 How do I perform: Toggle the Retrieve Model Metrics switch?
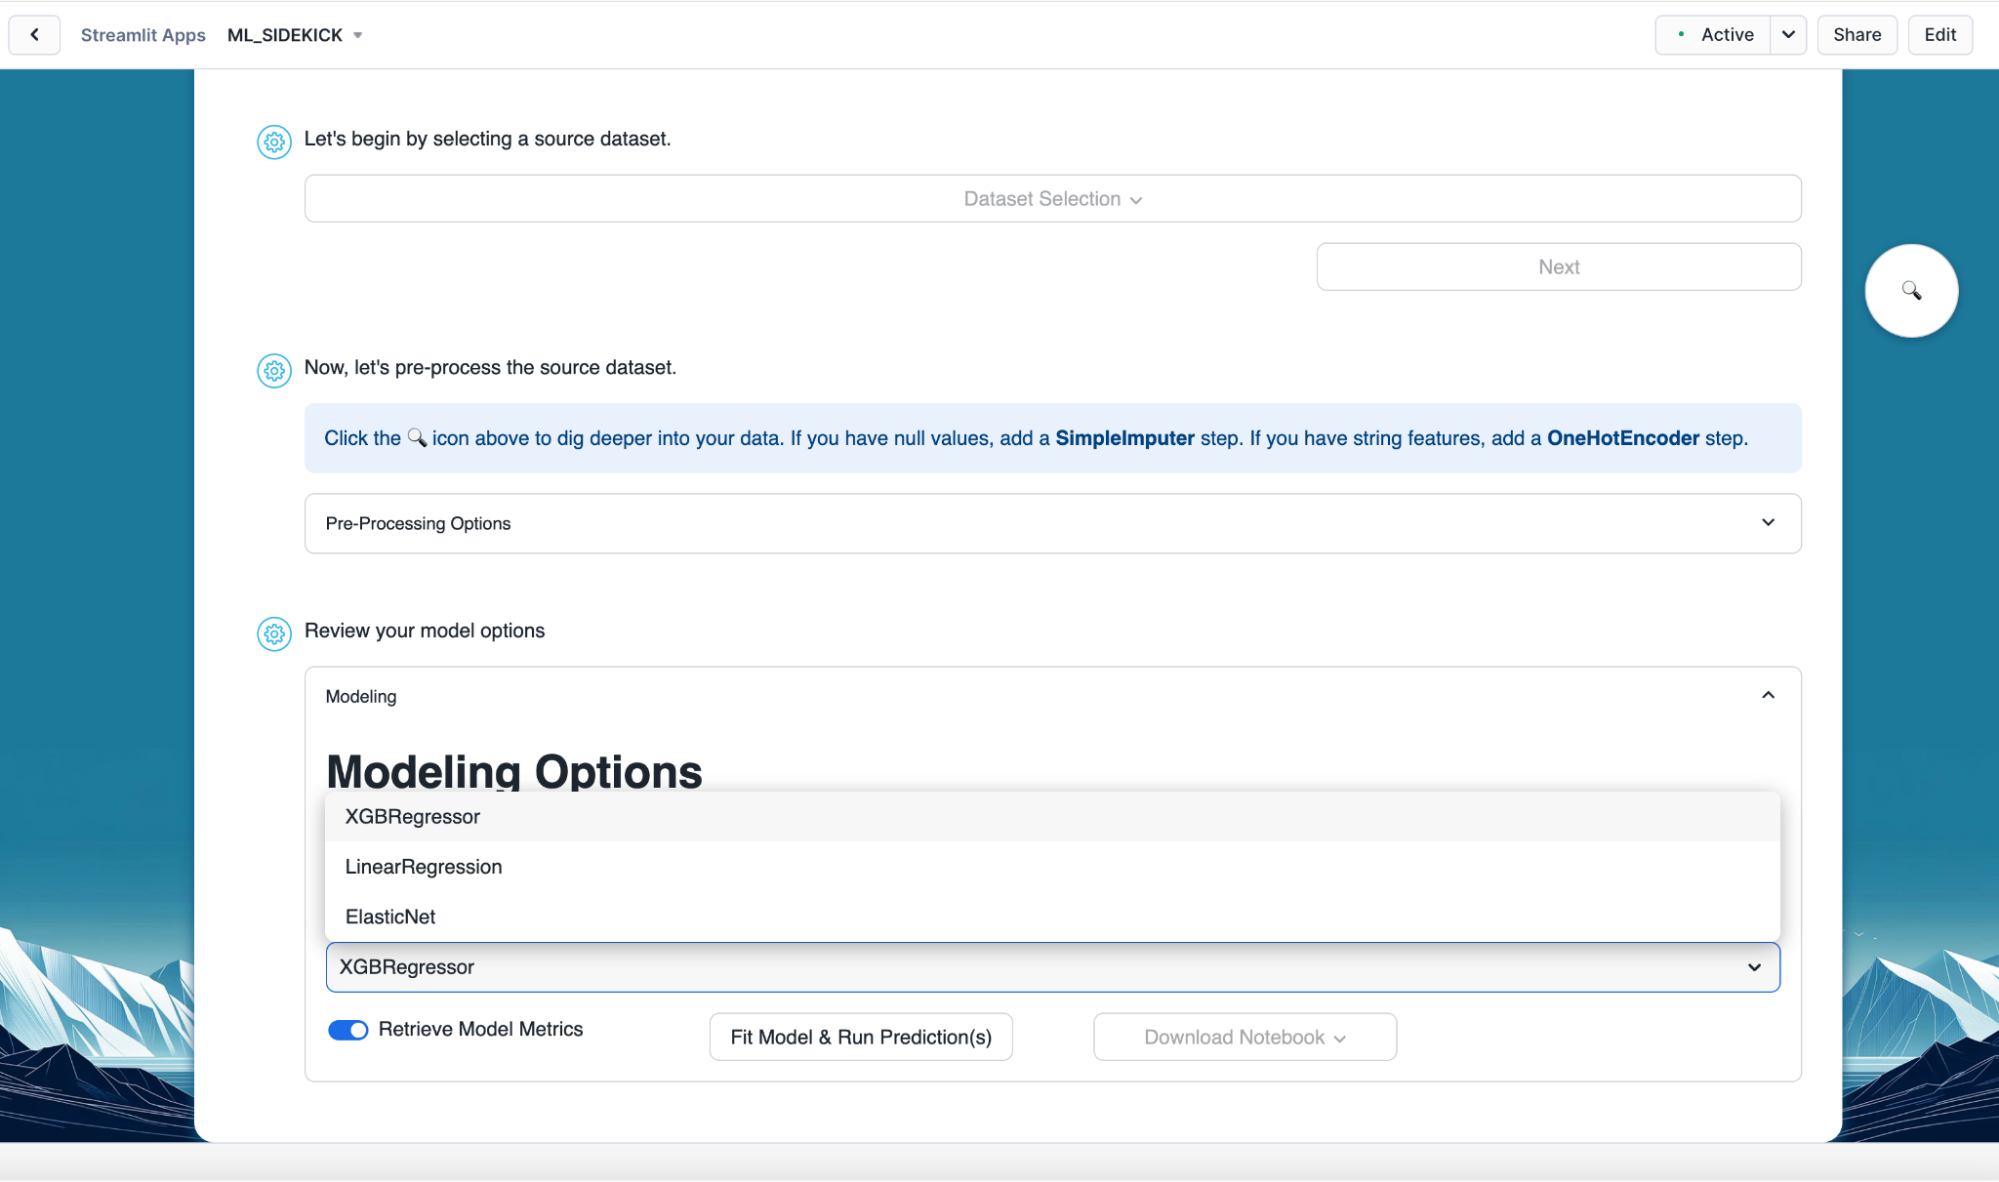coord(348,1030)
